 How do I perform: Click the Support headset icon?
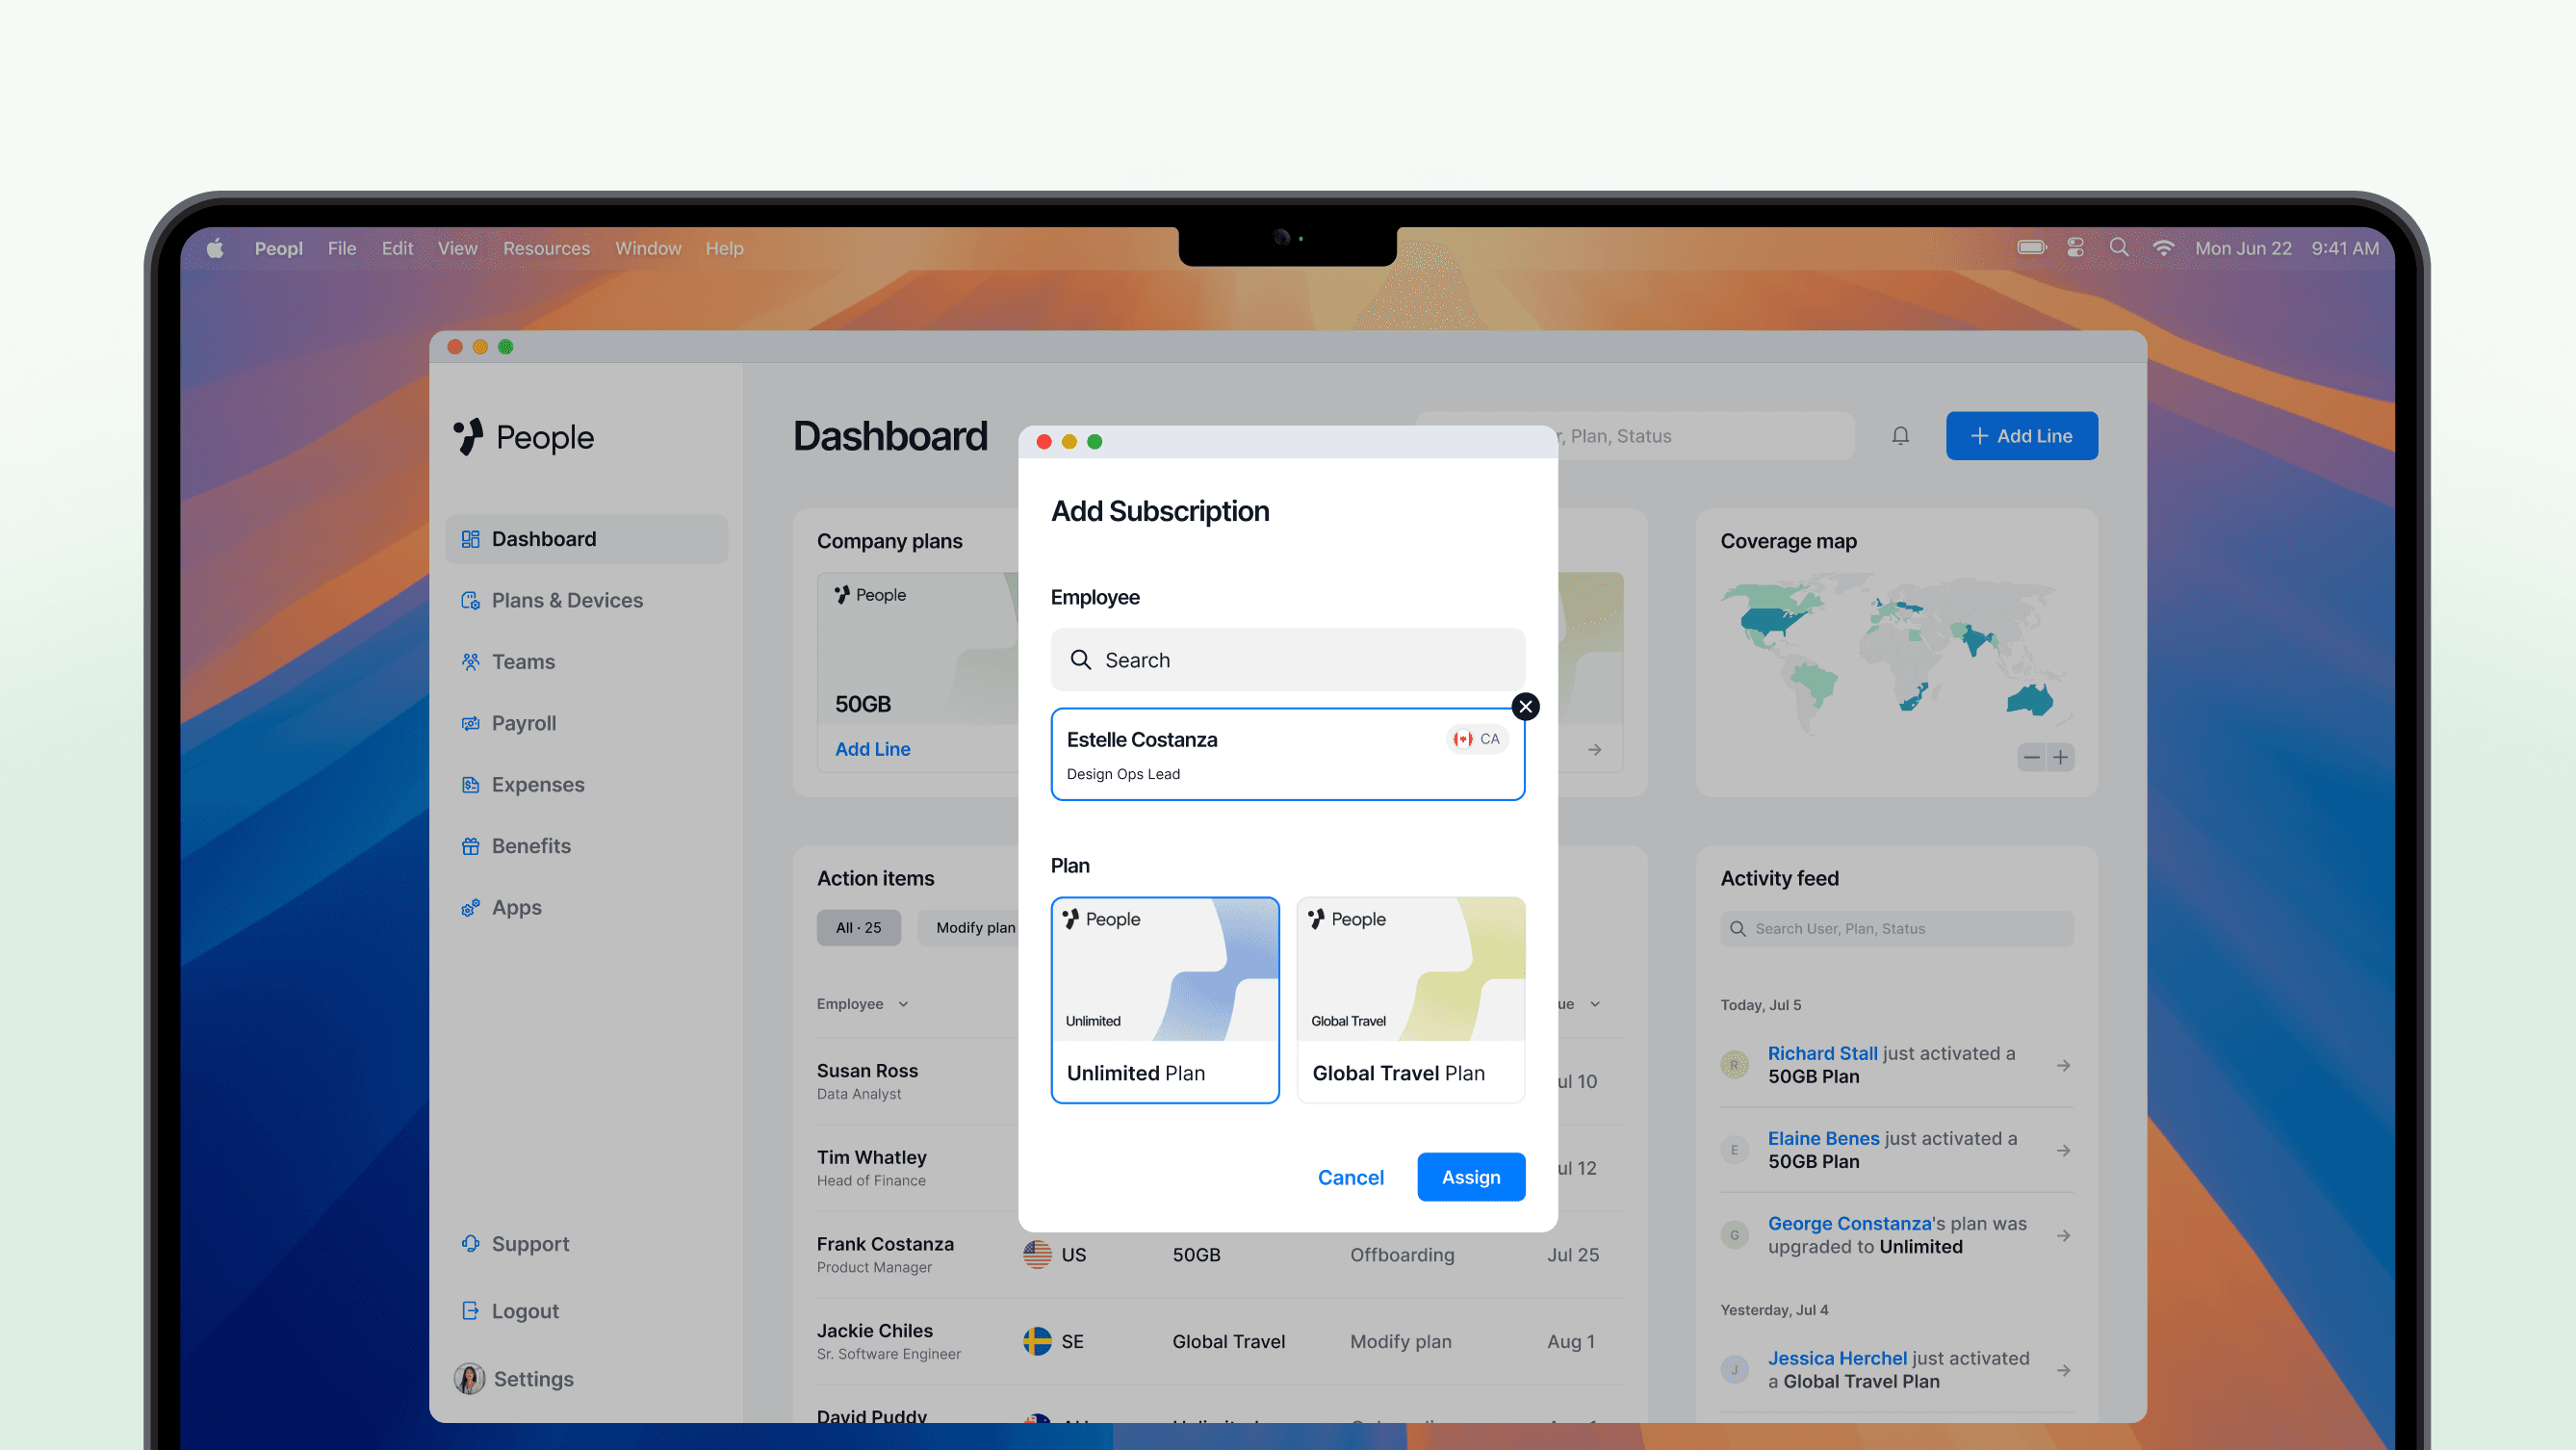[x=470, y=1243]
